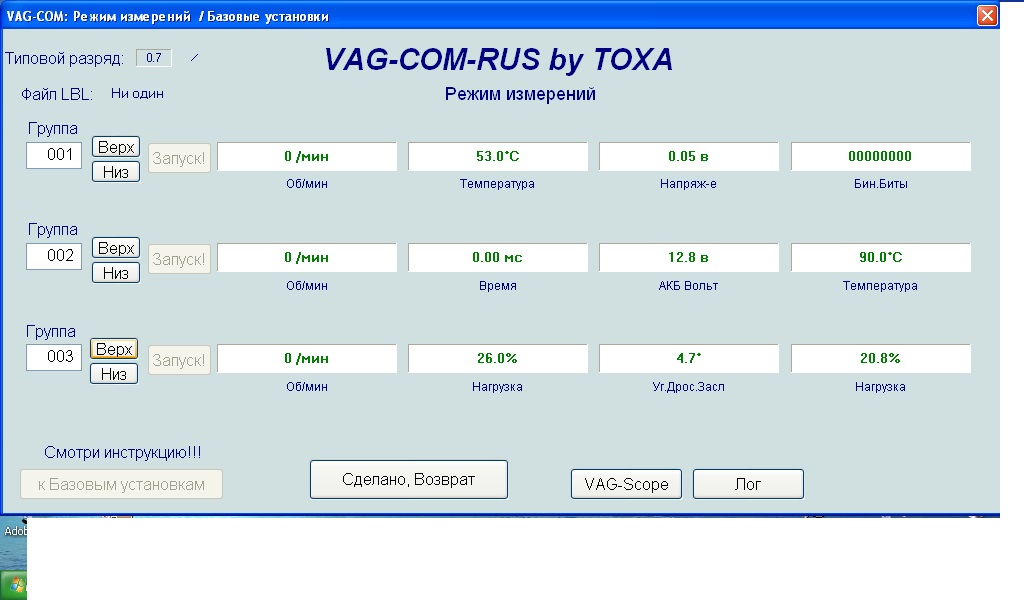Image resolution: width=1024 pixels, height=600 pixels.
Task: Select group 001 RPM value 0 /мин
Action: tap(306, 156)
